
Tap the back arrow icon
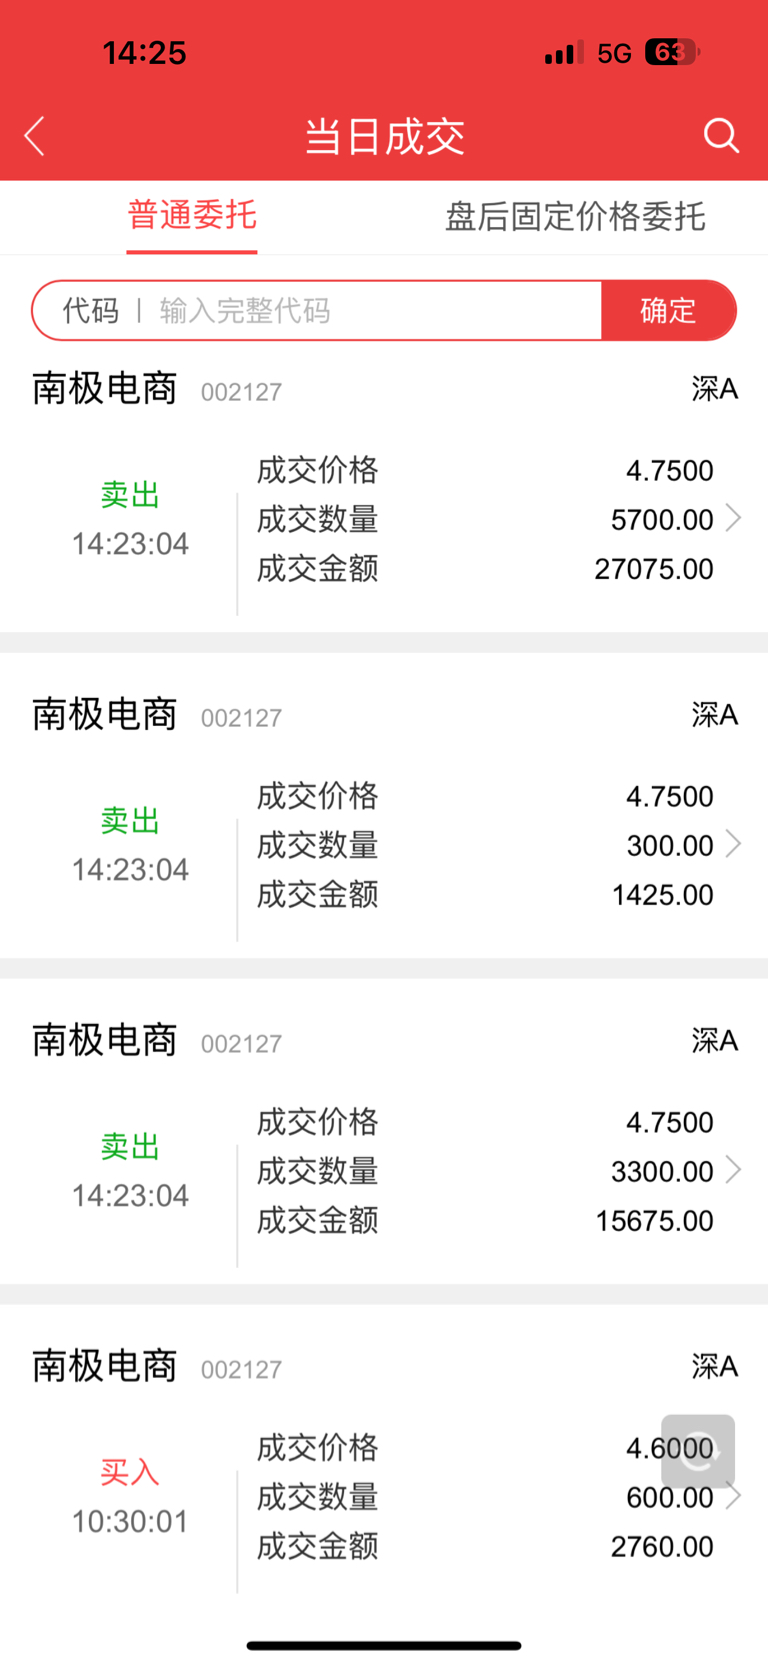pyautogui.click(x=35, y=136)
